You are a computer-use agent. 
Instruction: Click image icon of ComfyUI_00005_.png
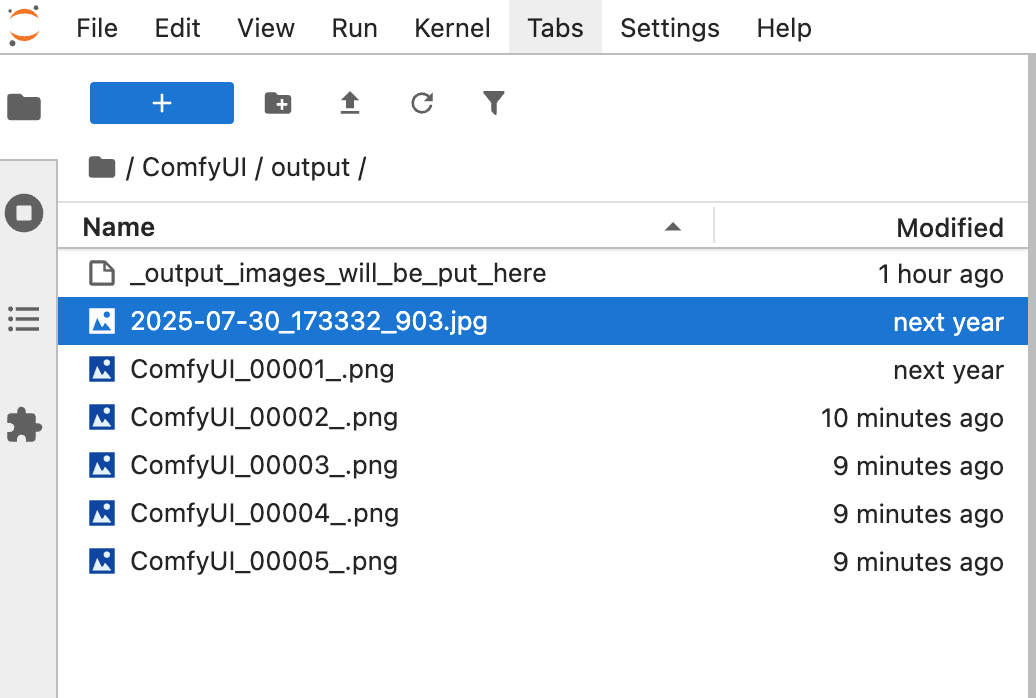102,561
